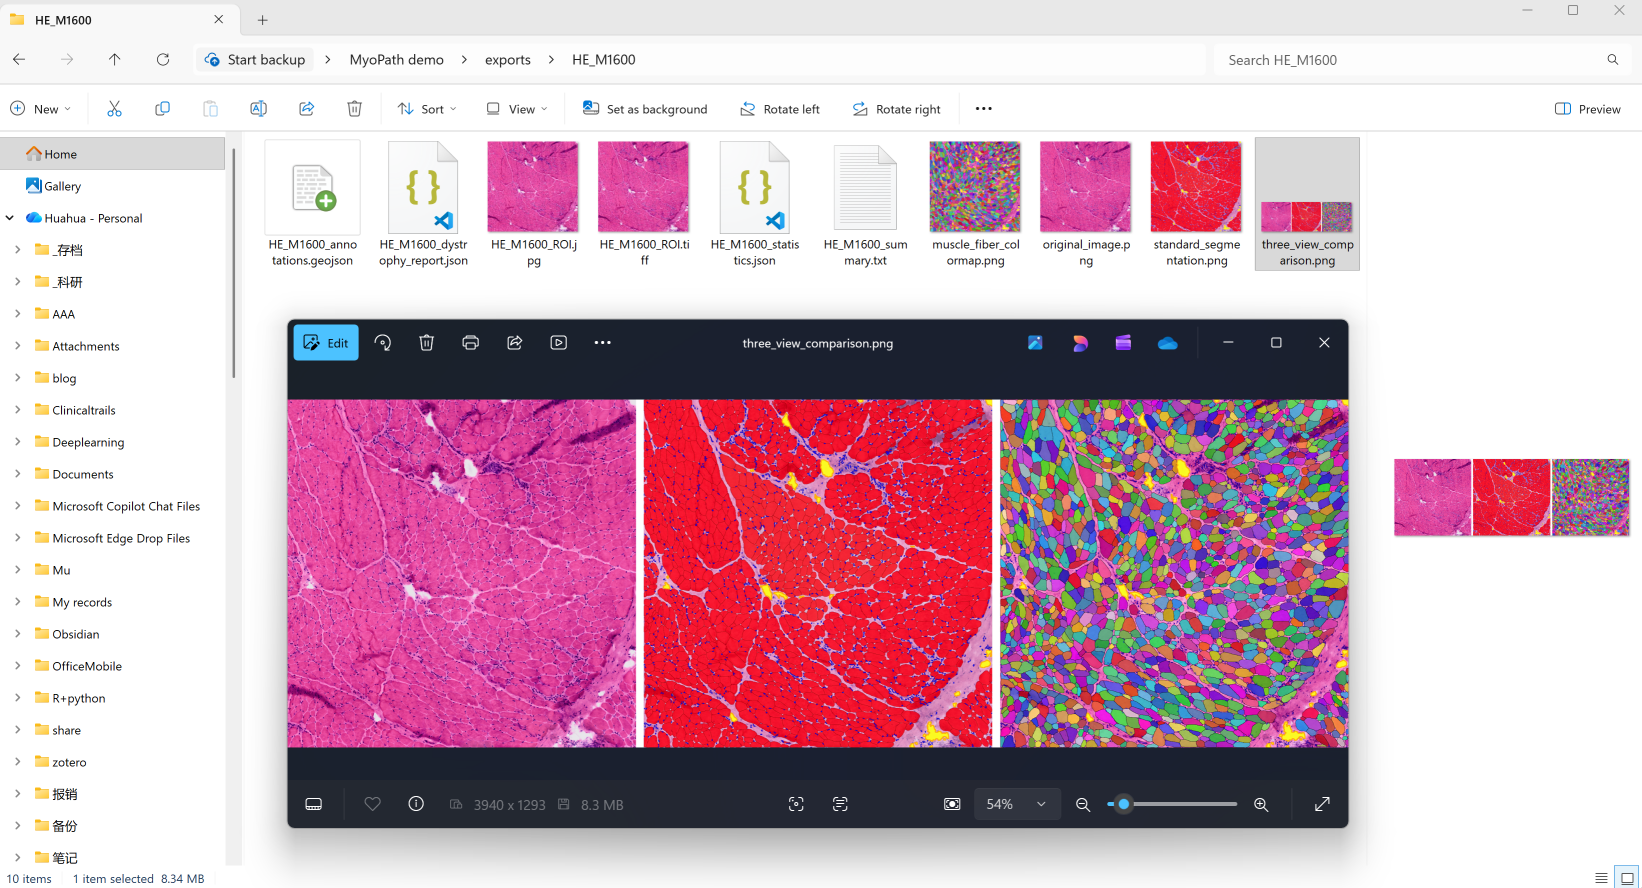Select Gallery in the navigation pane
Image resolution: width=1642 pixels, height=888 pixels.
click(x=62, y=186)
